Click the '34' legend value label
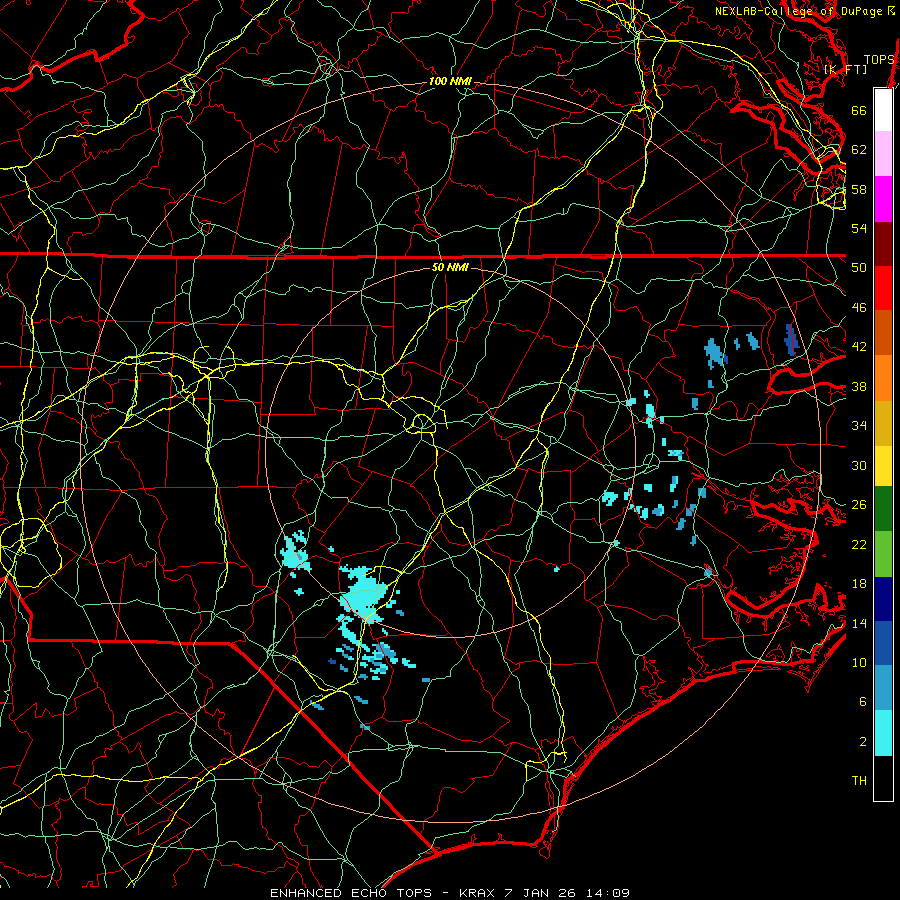The image size is (900, 900). (859, 426)
